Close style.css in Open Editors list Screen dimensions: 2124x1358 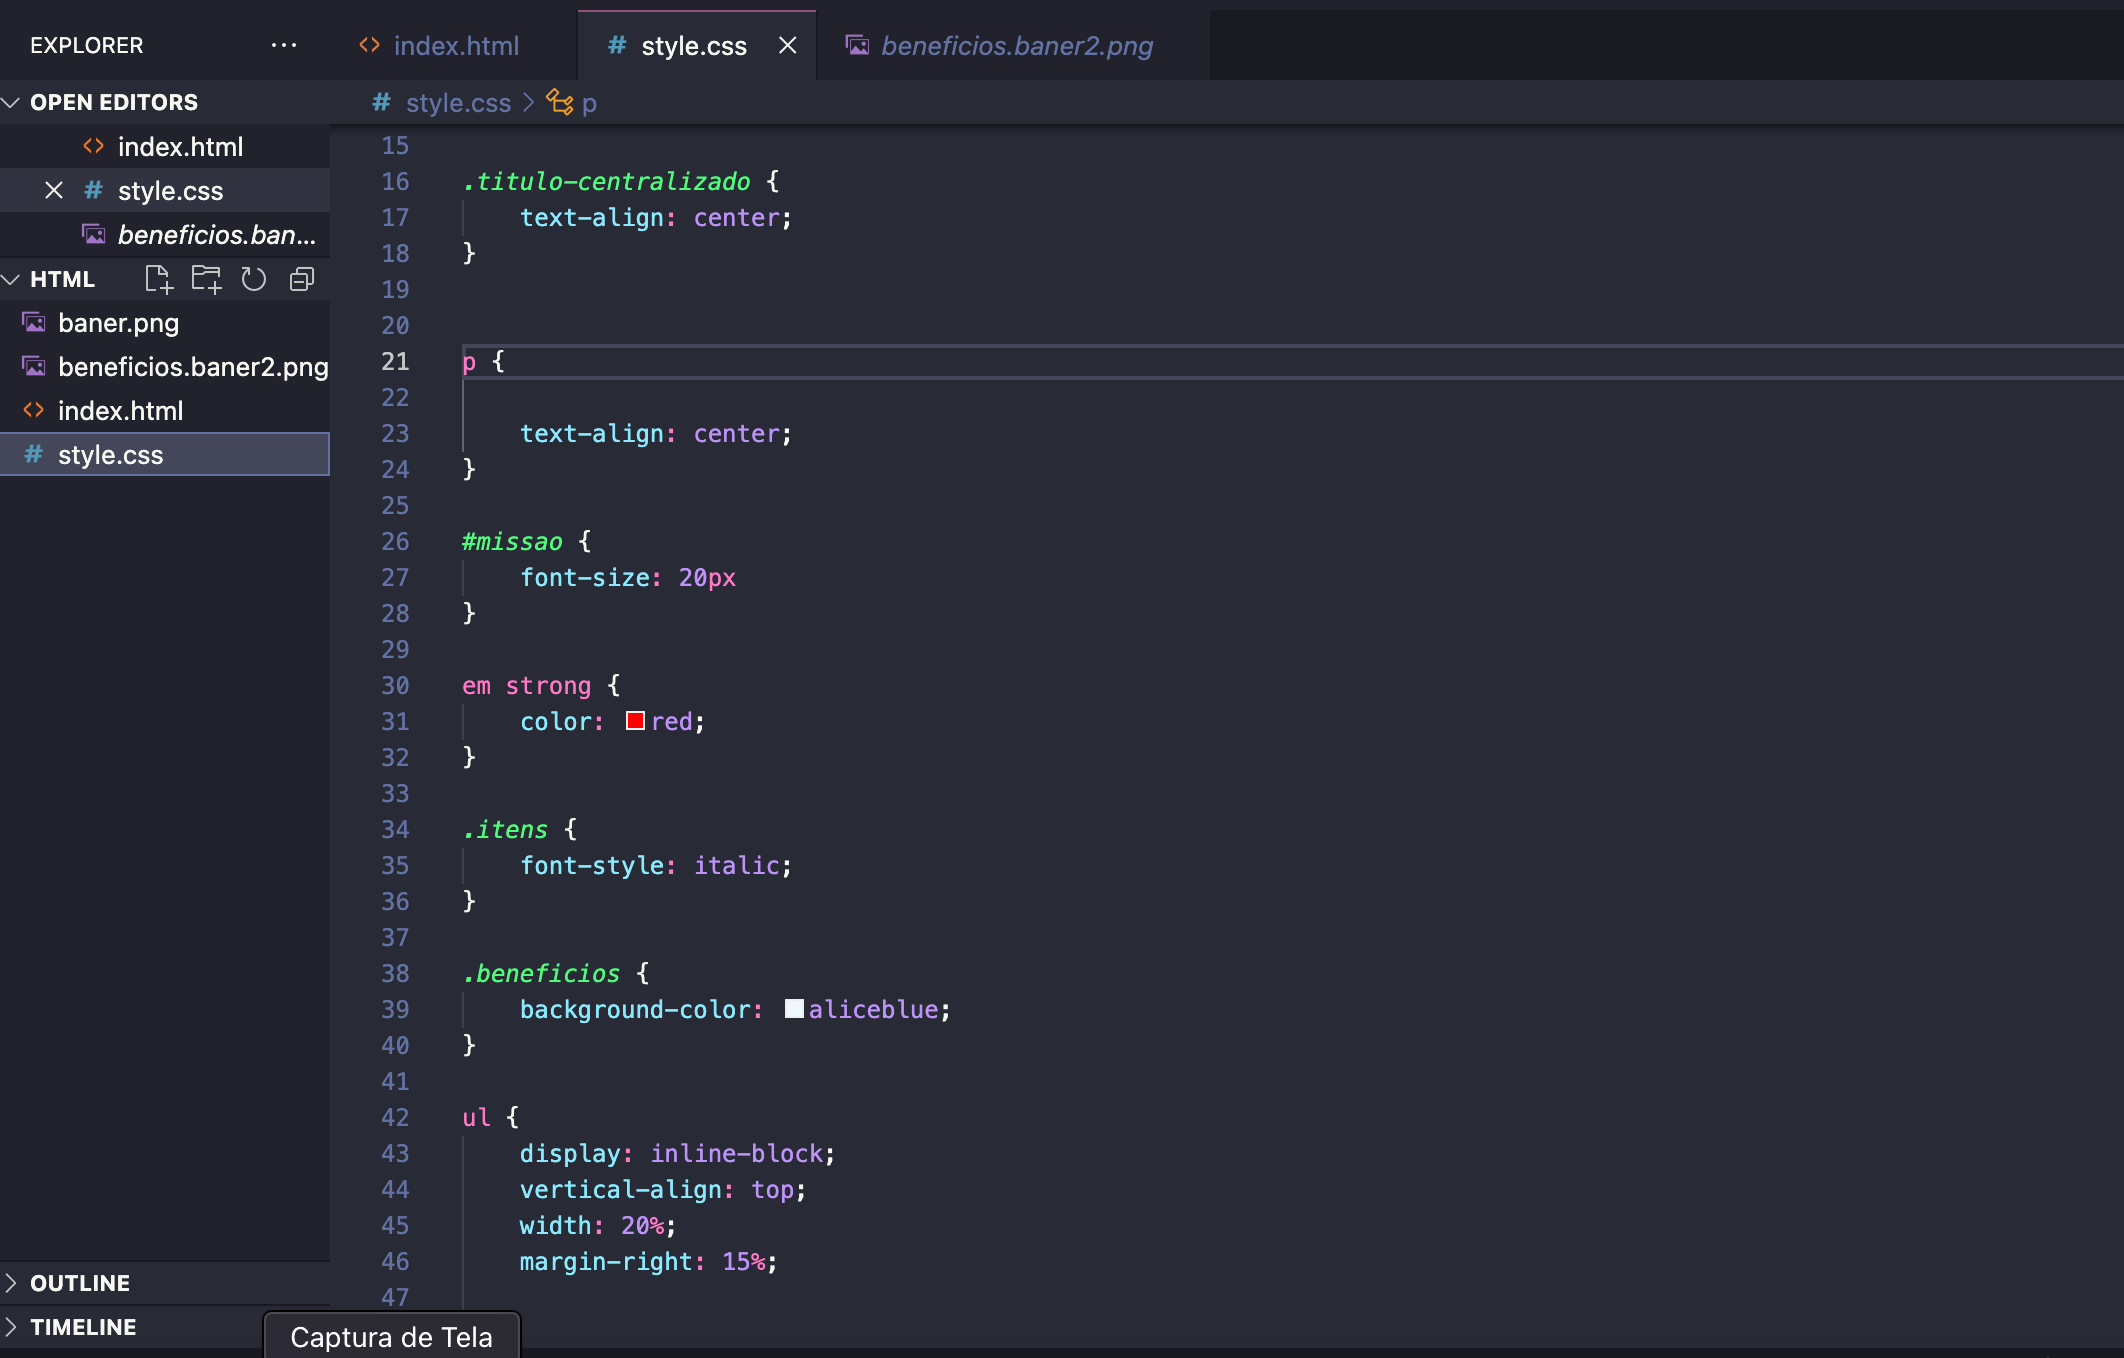coord(54,190)
